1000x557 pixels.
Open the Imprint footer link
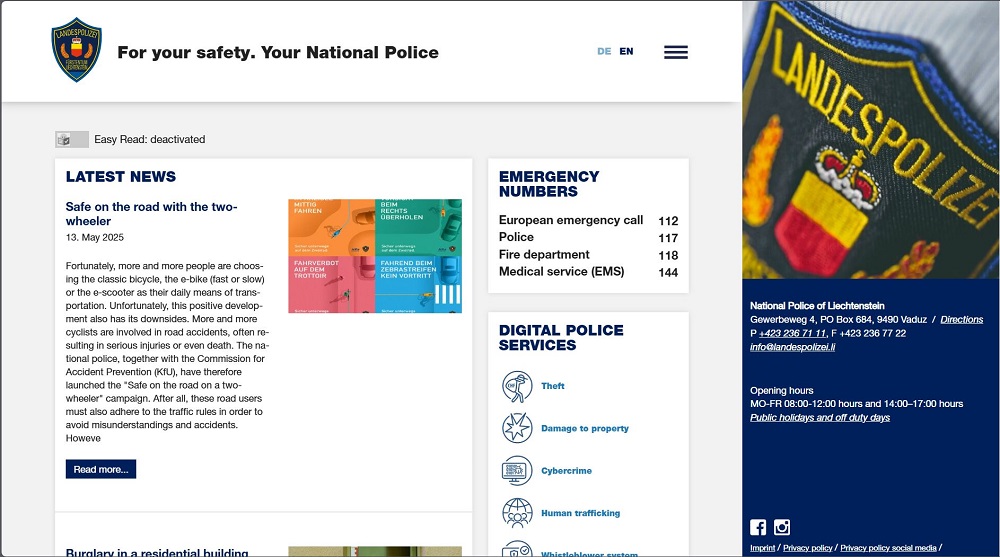point(762,548)
